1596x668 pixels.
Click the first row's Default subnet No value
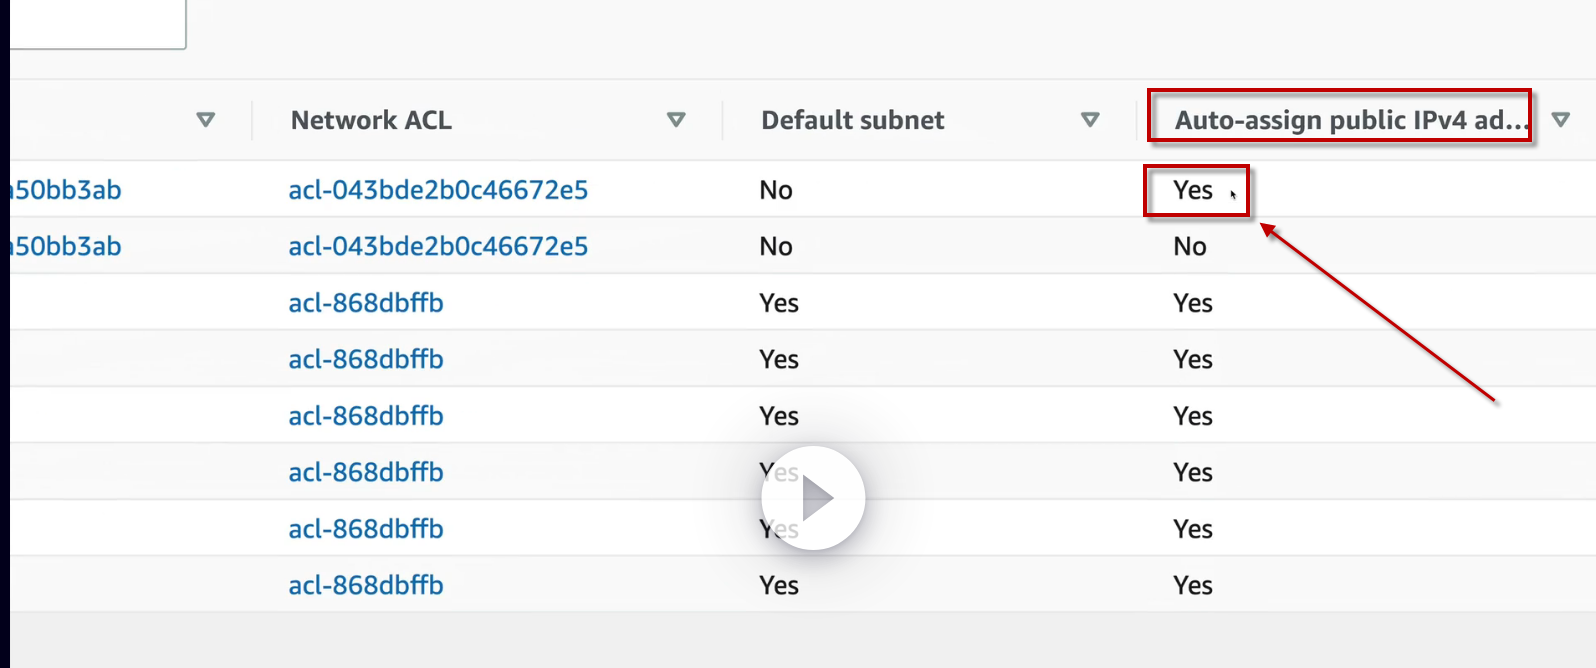[x=776, y=190]
